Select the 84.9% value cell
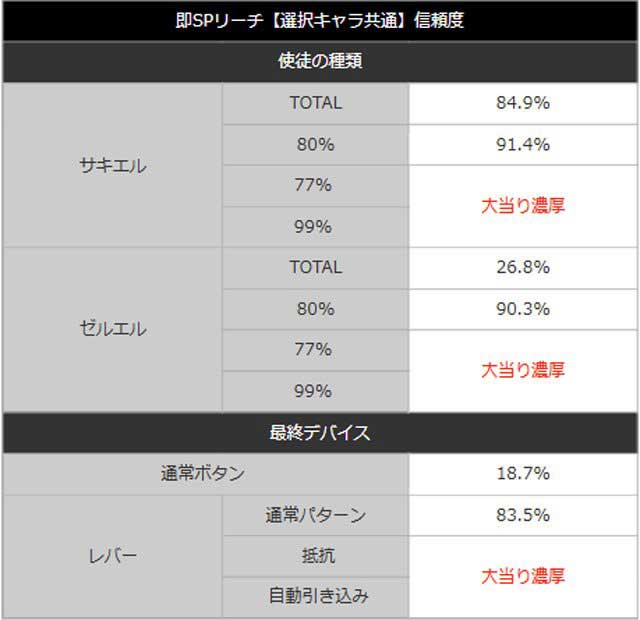The width and height of the screenshot is (640, 620). (523, 103)
